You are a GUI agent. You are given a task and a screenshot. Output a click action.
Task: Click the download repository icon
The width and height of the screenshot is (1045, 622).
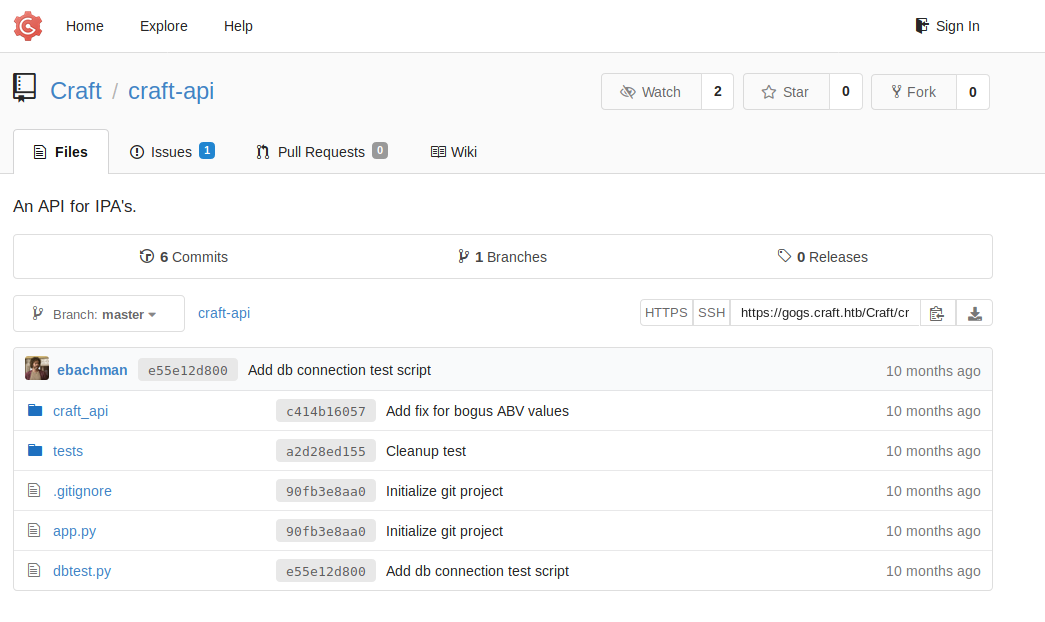(974, 313)
